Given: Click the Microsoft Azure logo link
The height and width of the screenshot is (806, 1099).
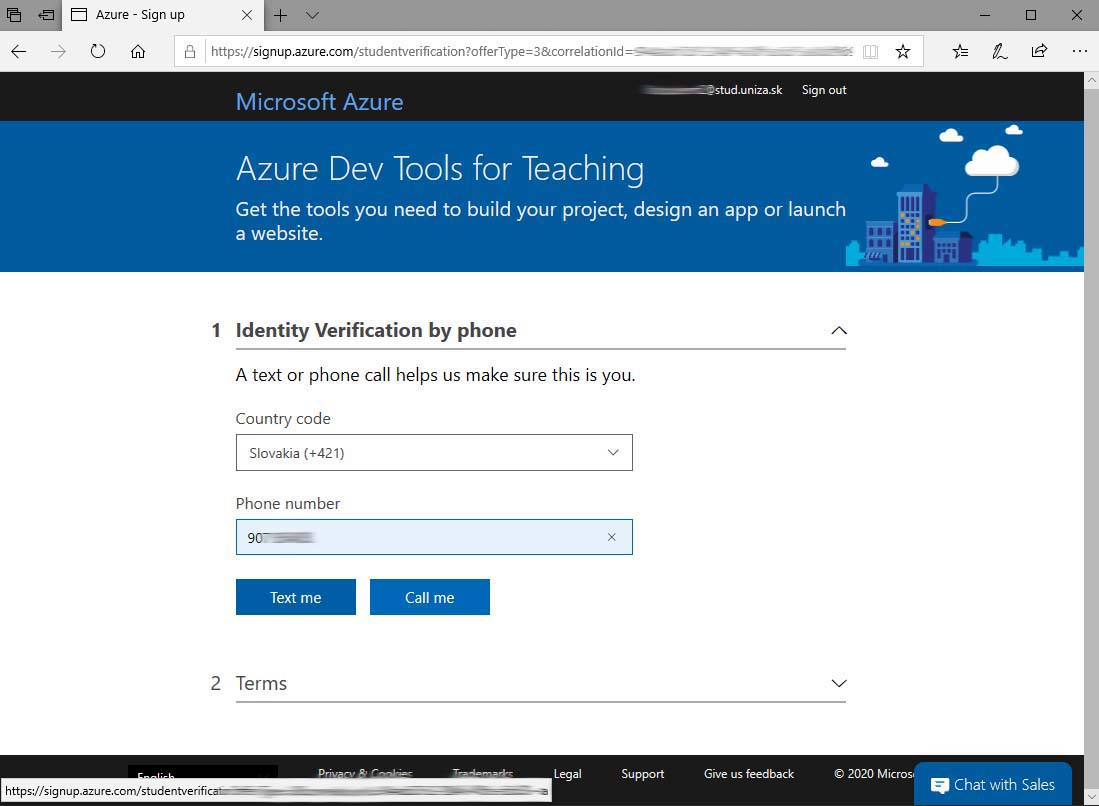Looking at the screenshot, I should tap(320, 102).
